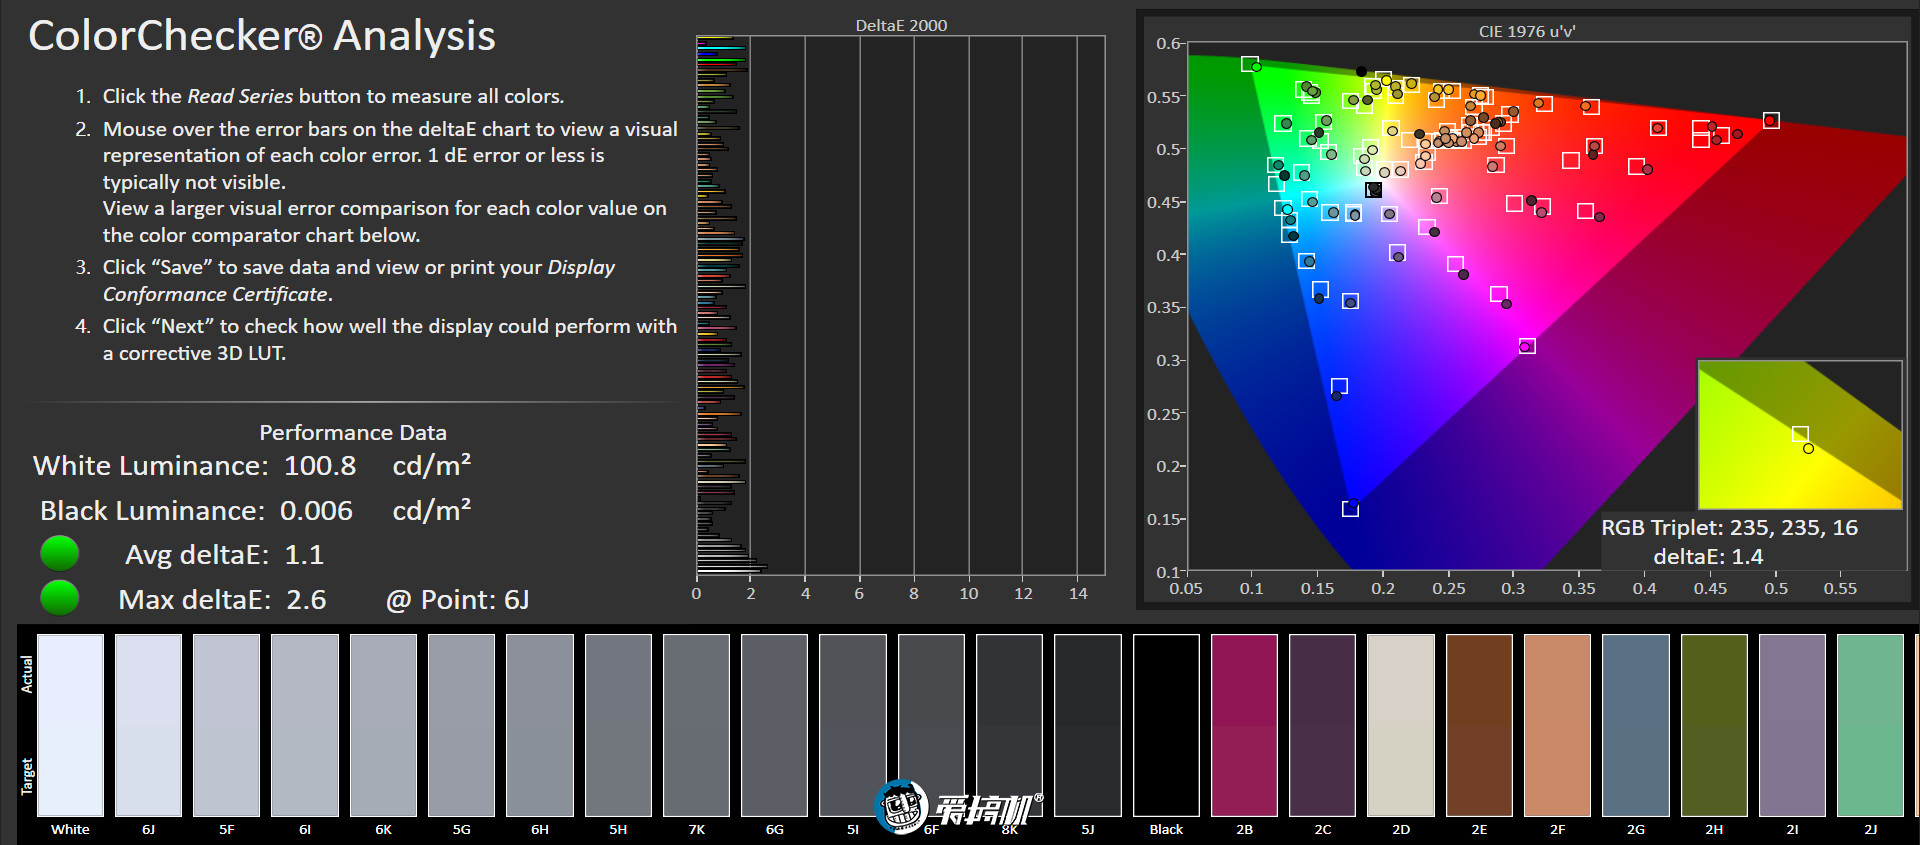The width and height of the screenshot is (1920, 845).
Task: Select the White color swatch
Action: pyautogui.click(x=70, y=725)
